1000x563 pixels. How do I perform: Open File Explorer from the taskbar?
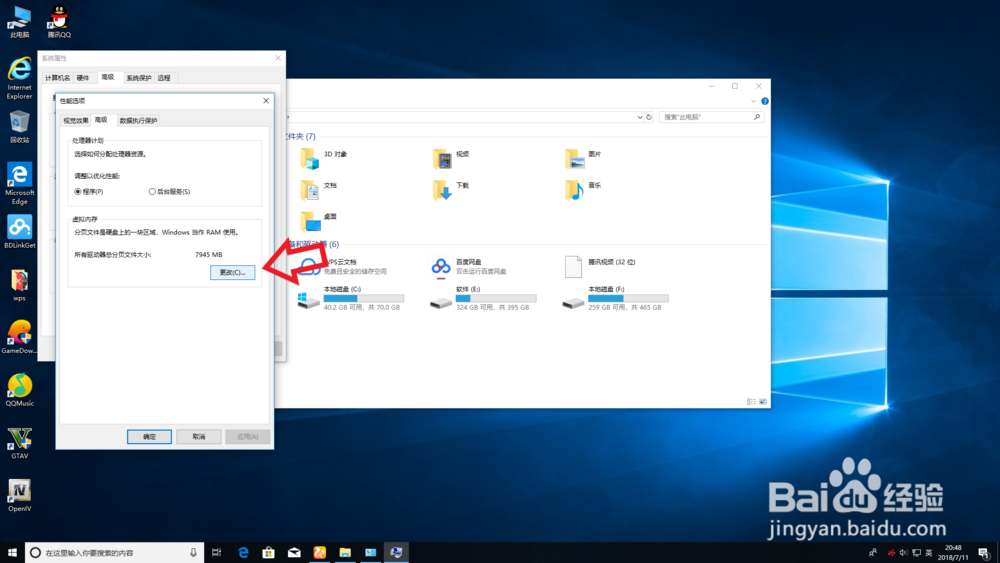[345, 553]
